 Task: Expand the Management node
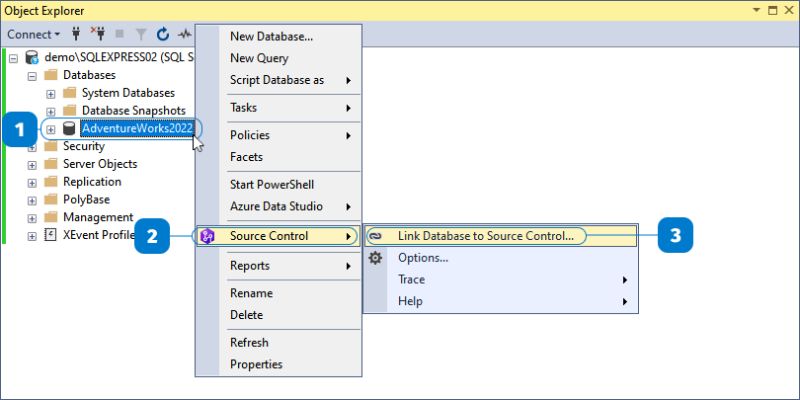pyautogui.click(x=32, y=218)
